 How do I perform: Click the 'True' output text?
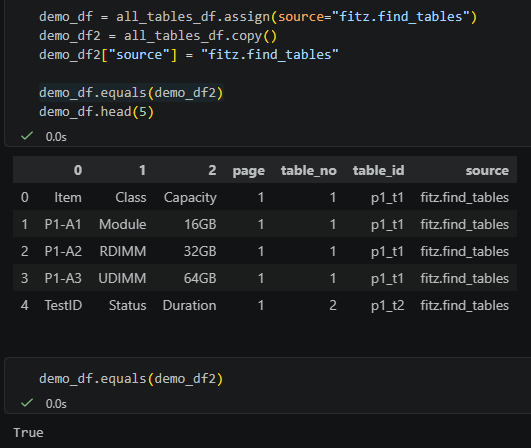click(x=28, y=432)
